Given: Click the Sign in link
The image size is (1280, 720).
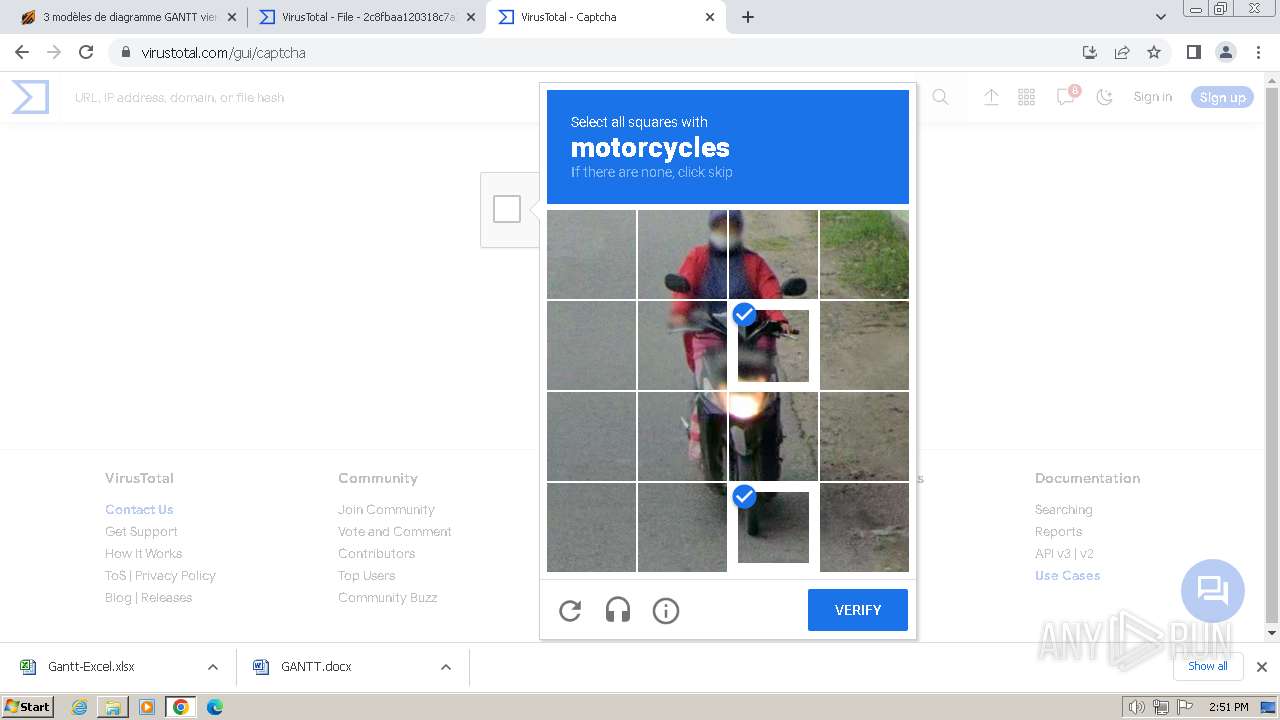Looking at the screenshot, I should (1153, 97).
